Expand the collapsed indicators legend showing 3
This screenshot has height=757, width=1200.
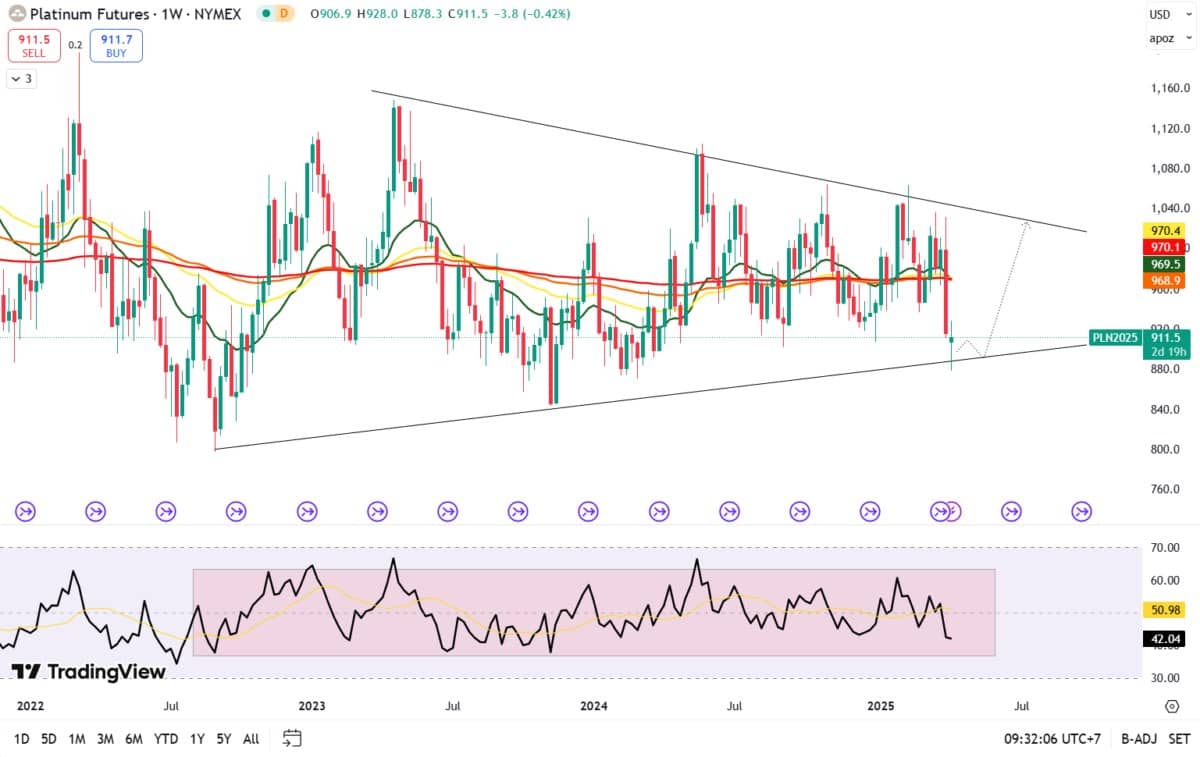21,79
